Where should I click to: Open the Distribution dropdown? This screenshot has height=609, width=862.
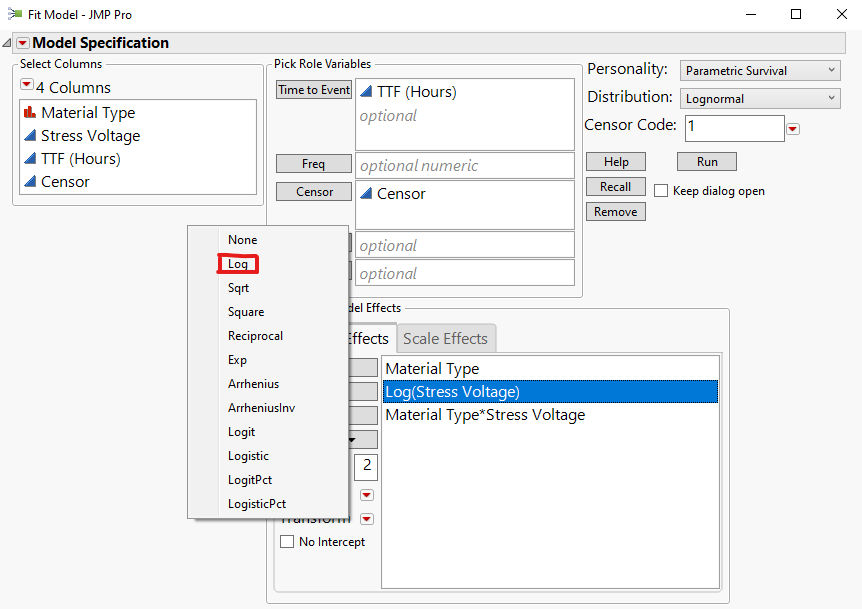coord(760,99)
